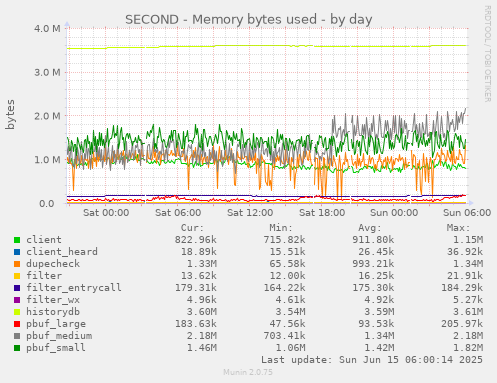Click the 'Sat 12:00' time axis label
The height and width of the screenshot is (383, 497).
point(250,213)
